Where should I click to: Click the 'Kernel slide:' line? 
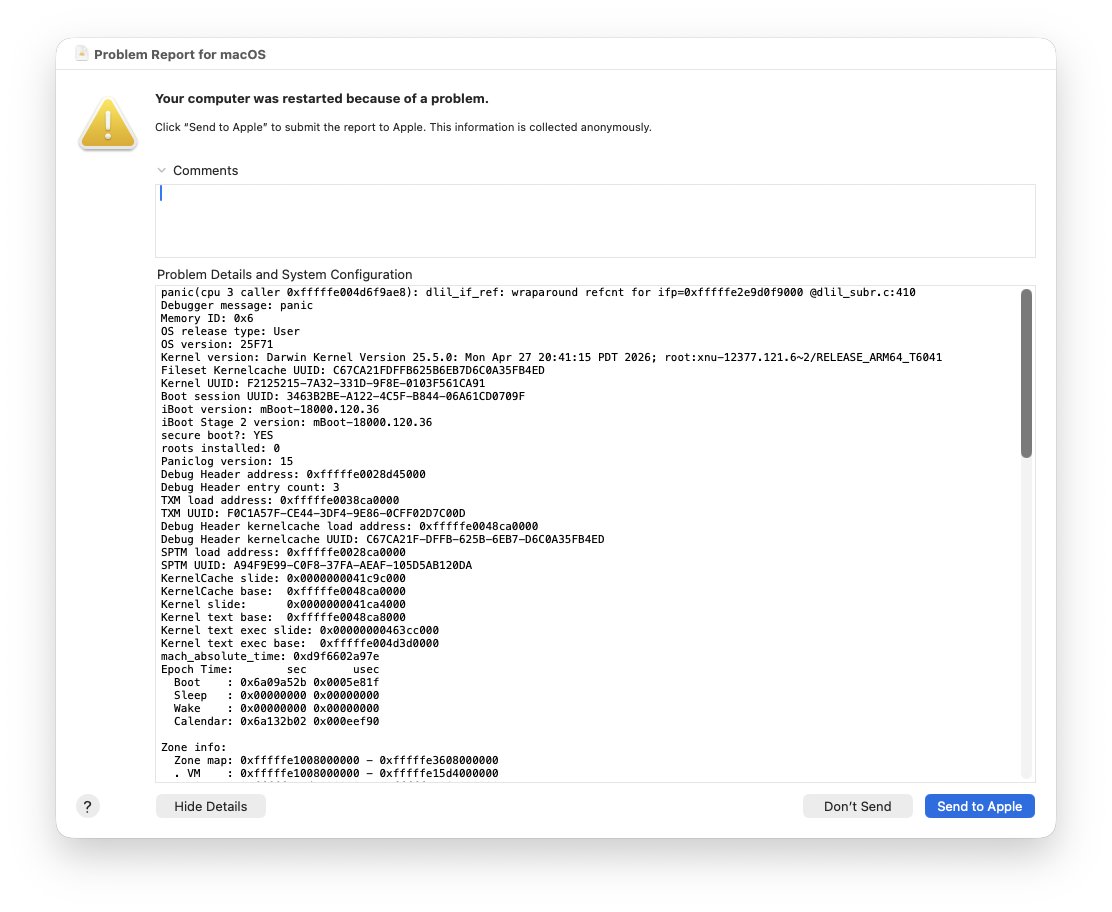tap(283, 604)
